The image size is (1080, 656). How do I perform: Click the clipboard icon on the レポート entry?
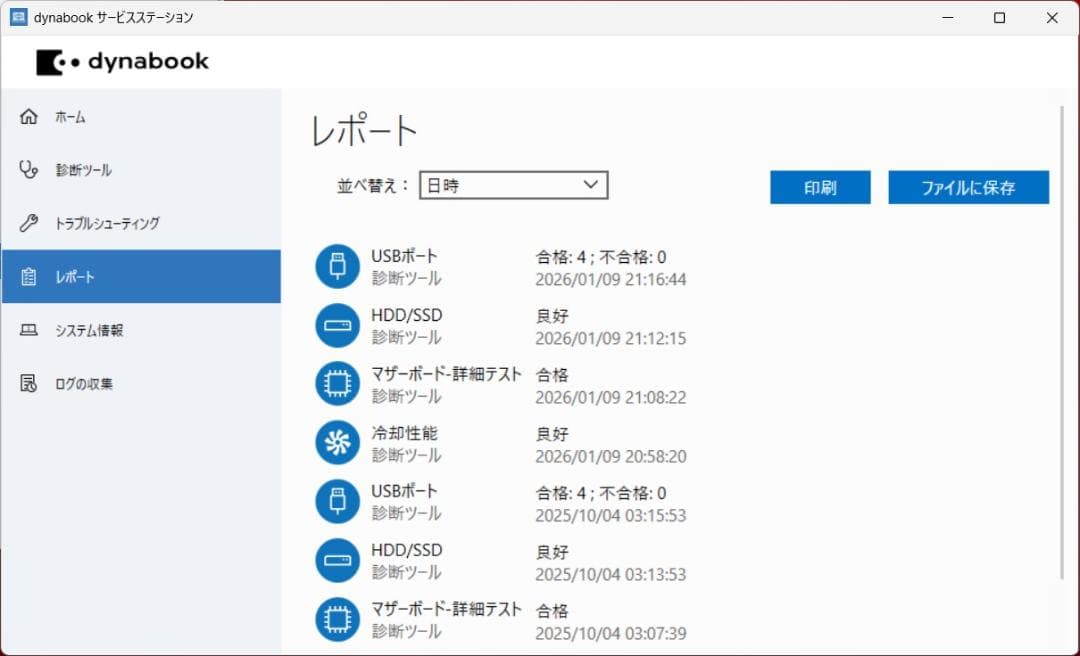pos(27,276)
